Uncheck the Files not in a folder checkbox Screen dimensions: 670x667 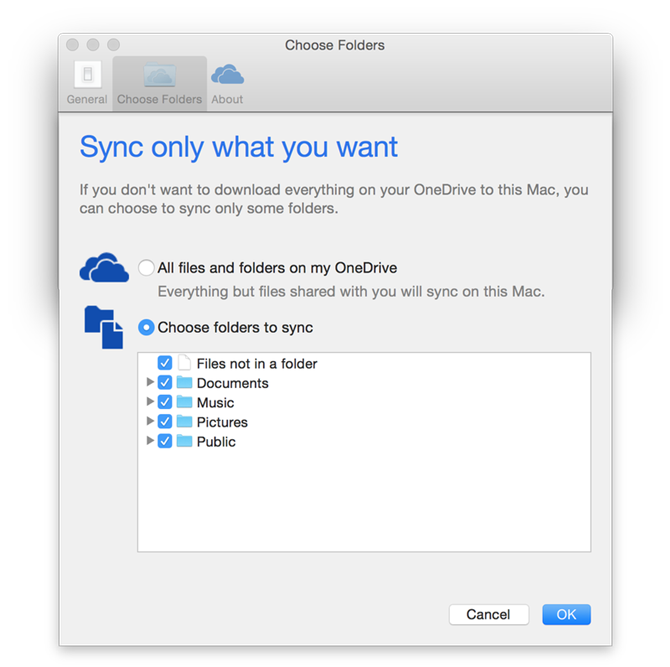[x=165, y=363]
